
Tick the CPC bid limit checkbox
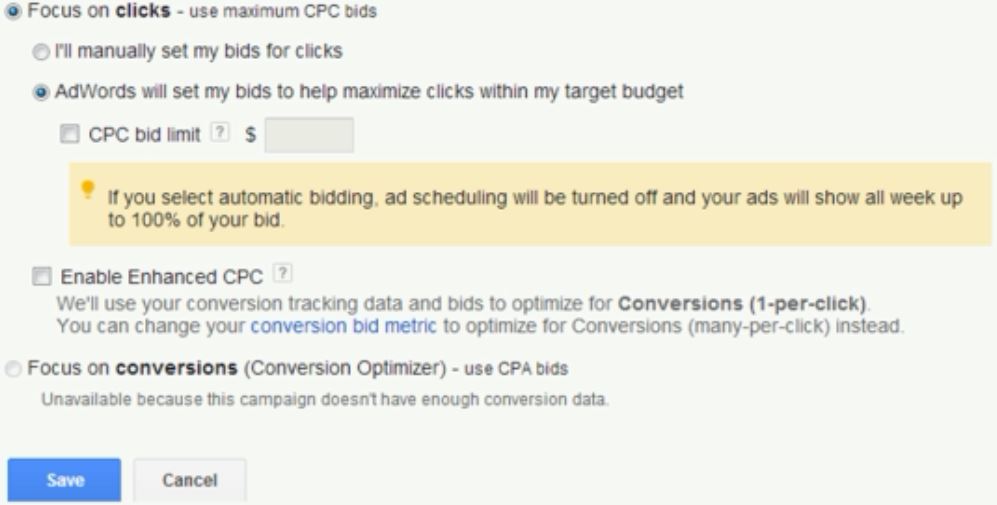69,134
